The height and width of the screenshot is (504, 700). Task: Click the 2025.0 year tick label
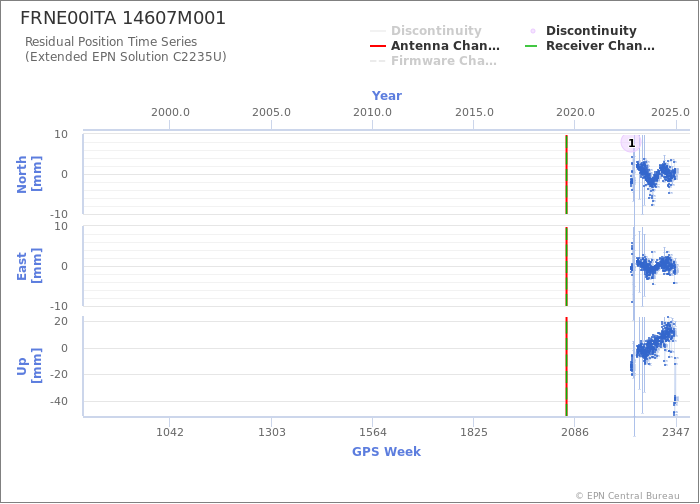[670, 112]
